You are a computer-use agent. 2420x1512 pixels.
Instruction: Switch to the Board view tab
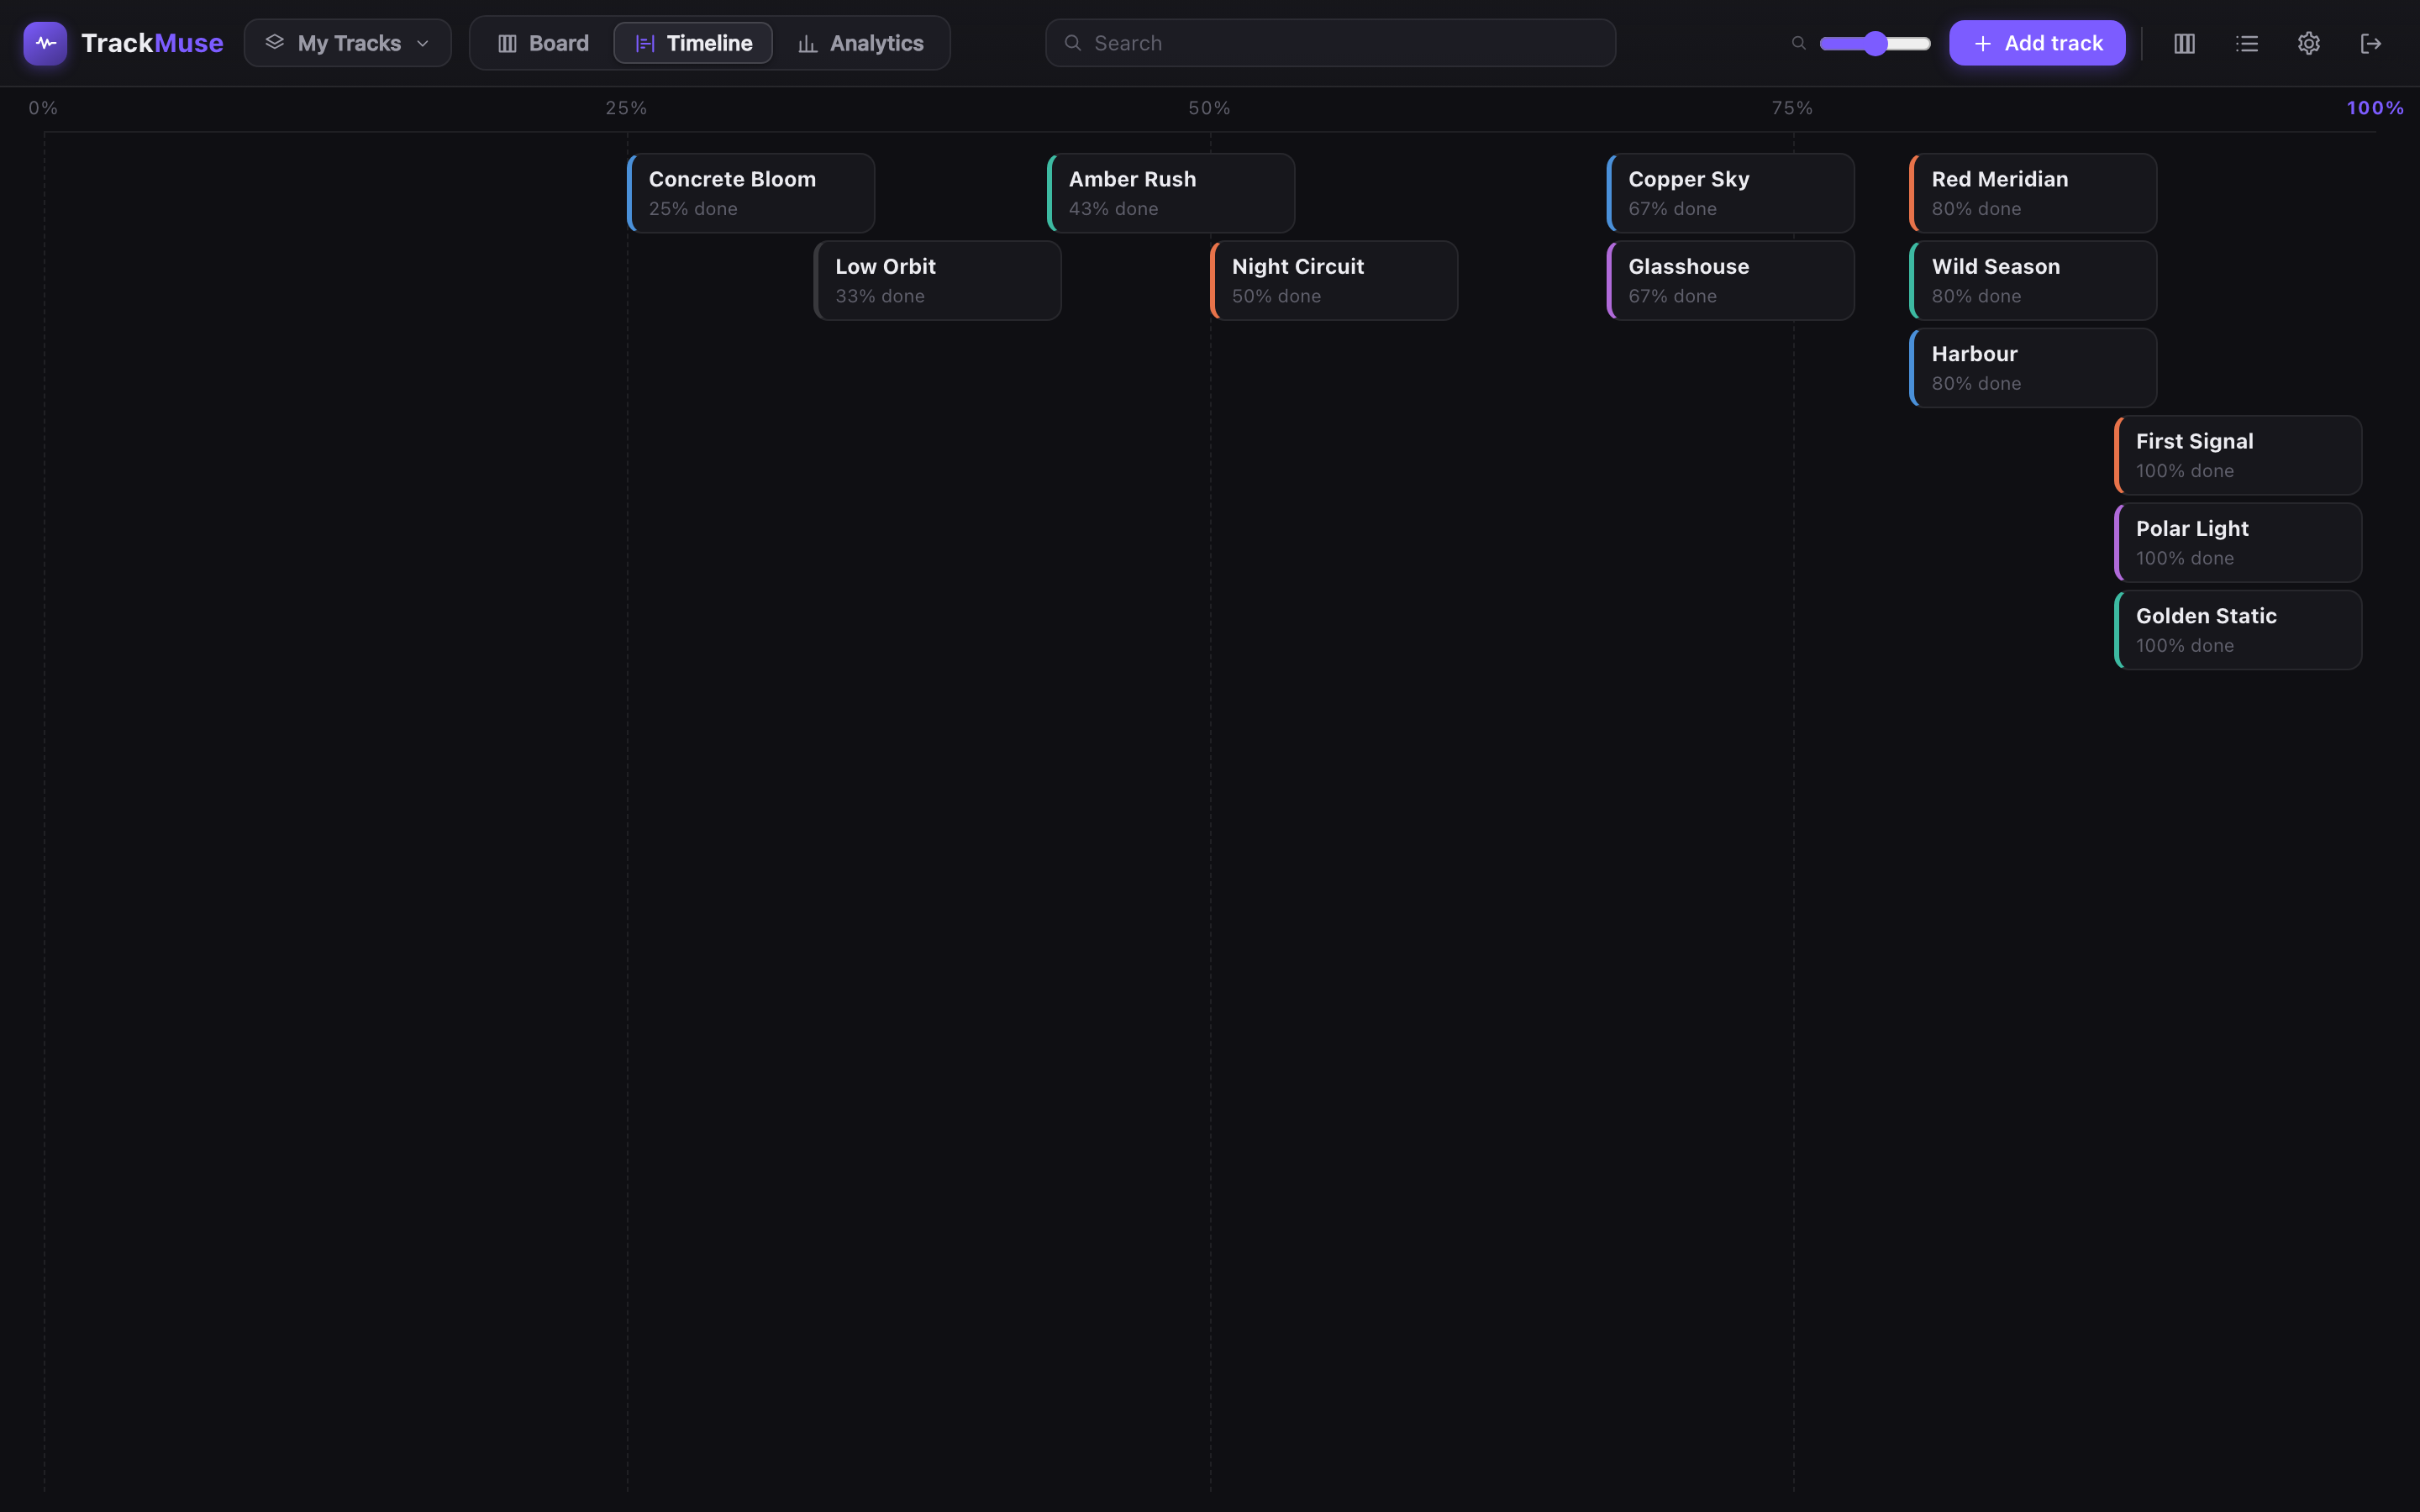[x=543, y=43]
